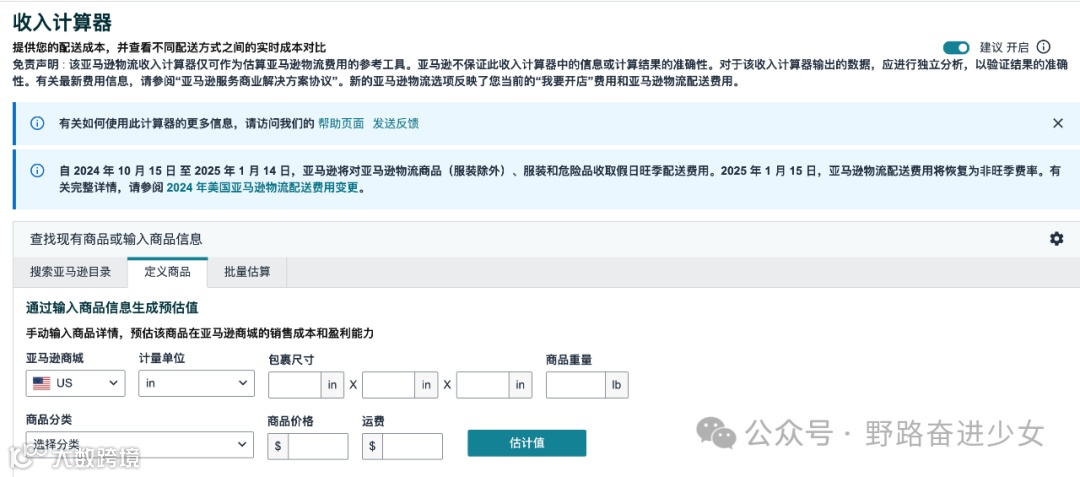This screenshot has width=1080, height=477.
Task: Click the settings gear icon
Action: tap(1056, 239)
